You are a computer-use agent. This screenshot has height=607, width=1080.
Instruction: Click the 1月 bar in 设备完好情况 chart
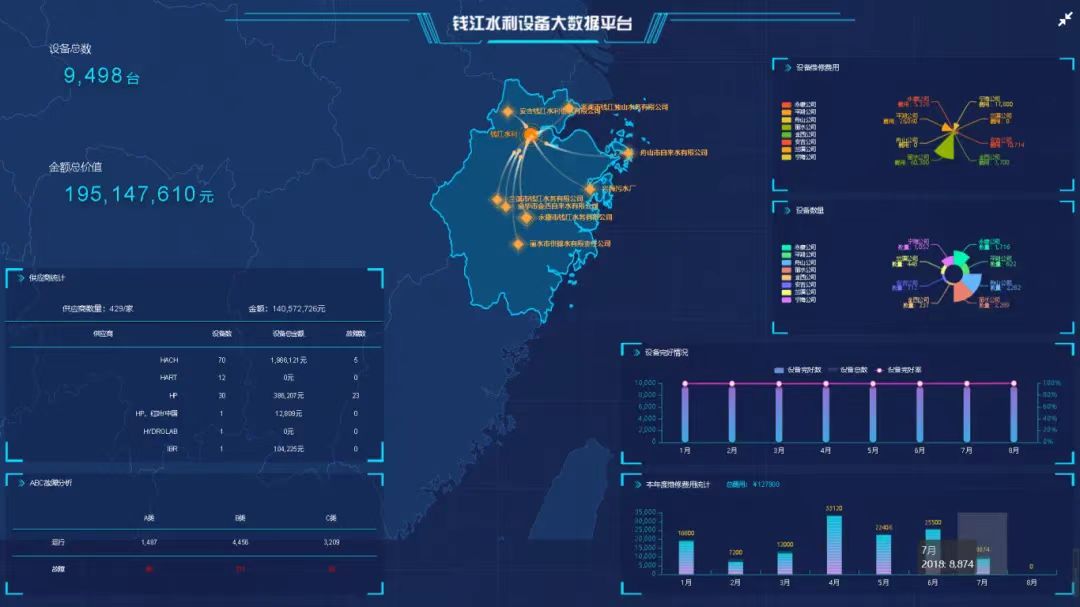coord(685,413)
